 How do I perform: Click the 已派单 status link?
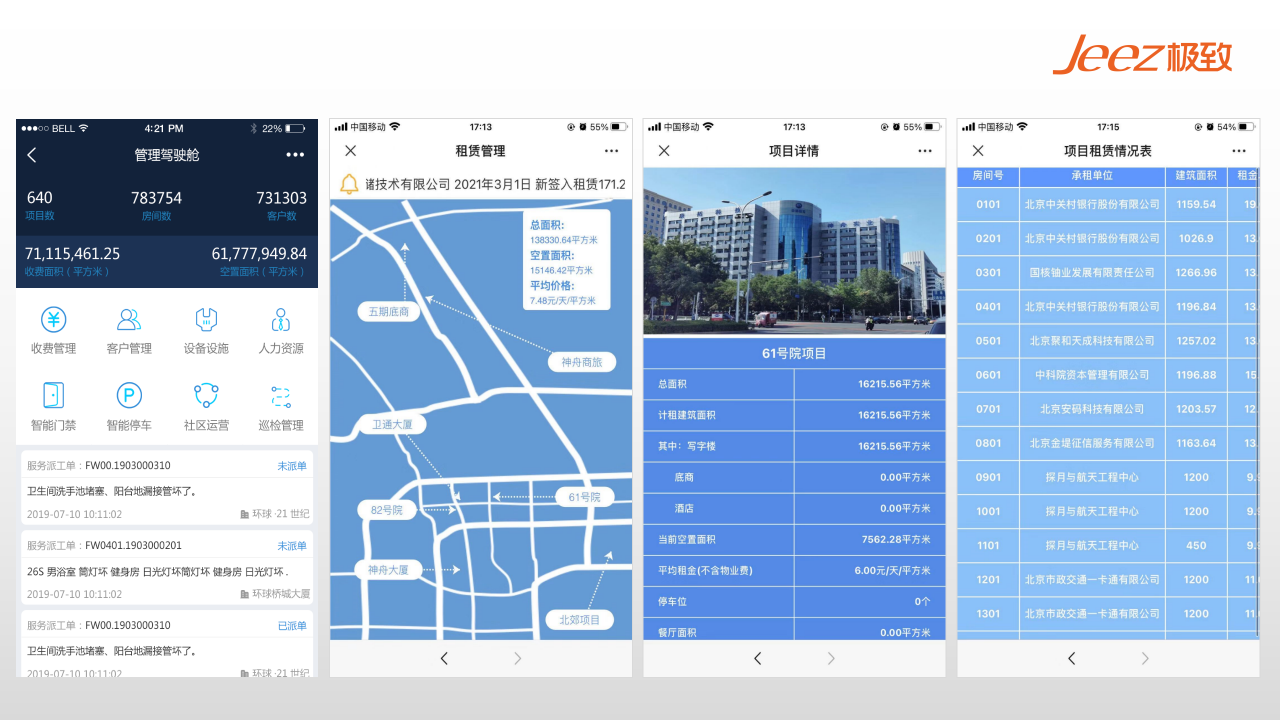[x=292, y=626]
